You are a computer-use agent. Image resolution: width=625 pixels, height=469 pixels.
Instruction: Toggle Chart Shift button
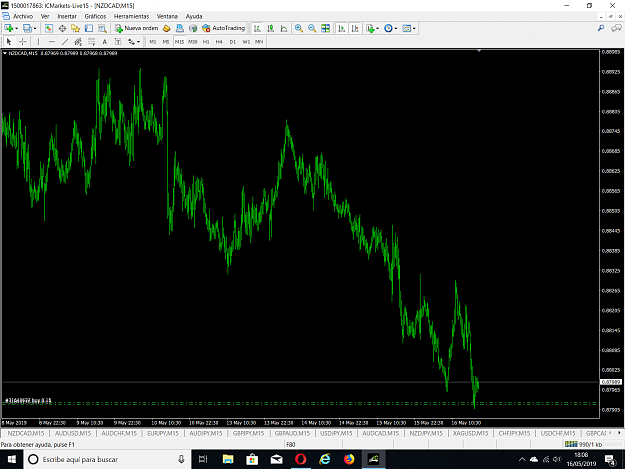click(x=355, y=28)
